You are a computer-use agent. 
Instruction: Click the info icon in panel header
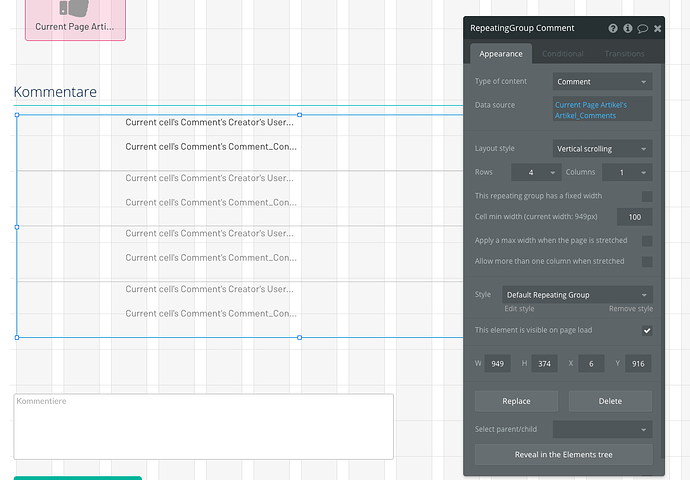pyautogui.click(x=628, y=28)
